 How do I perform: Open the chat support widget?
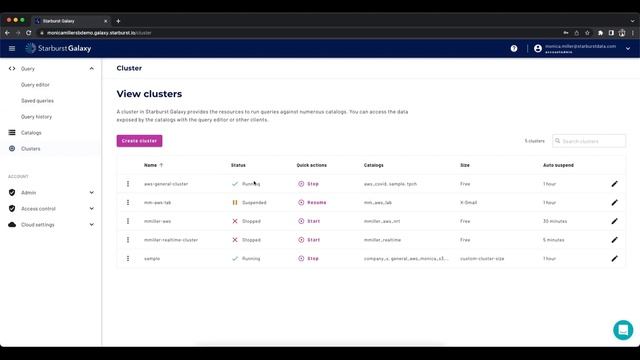(x=623, y=330)
